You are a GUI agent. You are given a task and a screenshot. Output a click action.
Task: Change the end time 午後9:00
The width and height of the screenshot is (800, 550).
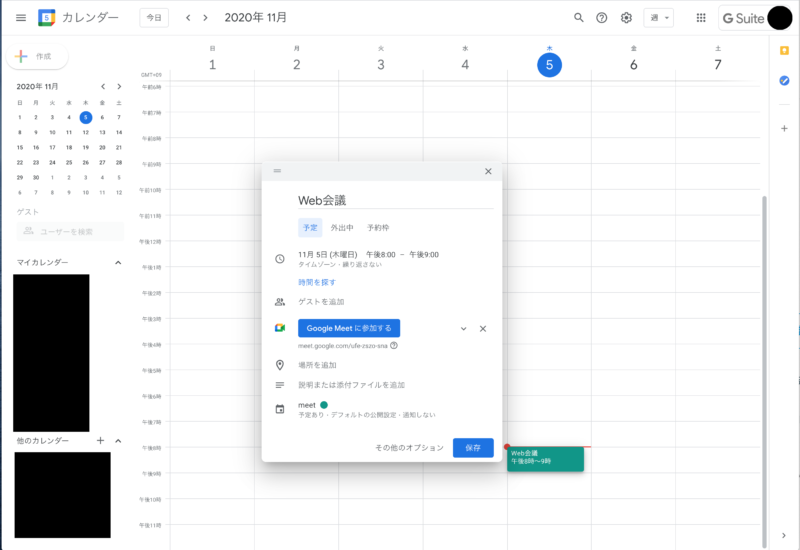tap(423, 255)
